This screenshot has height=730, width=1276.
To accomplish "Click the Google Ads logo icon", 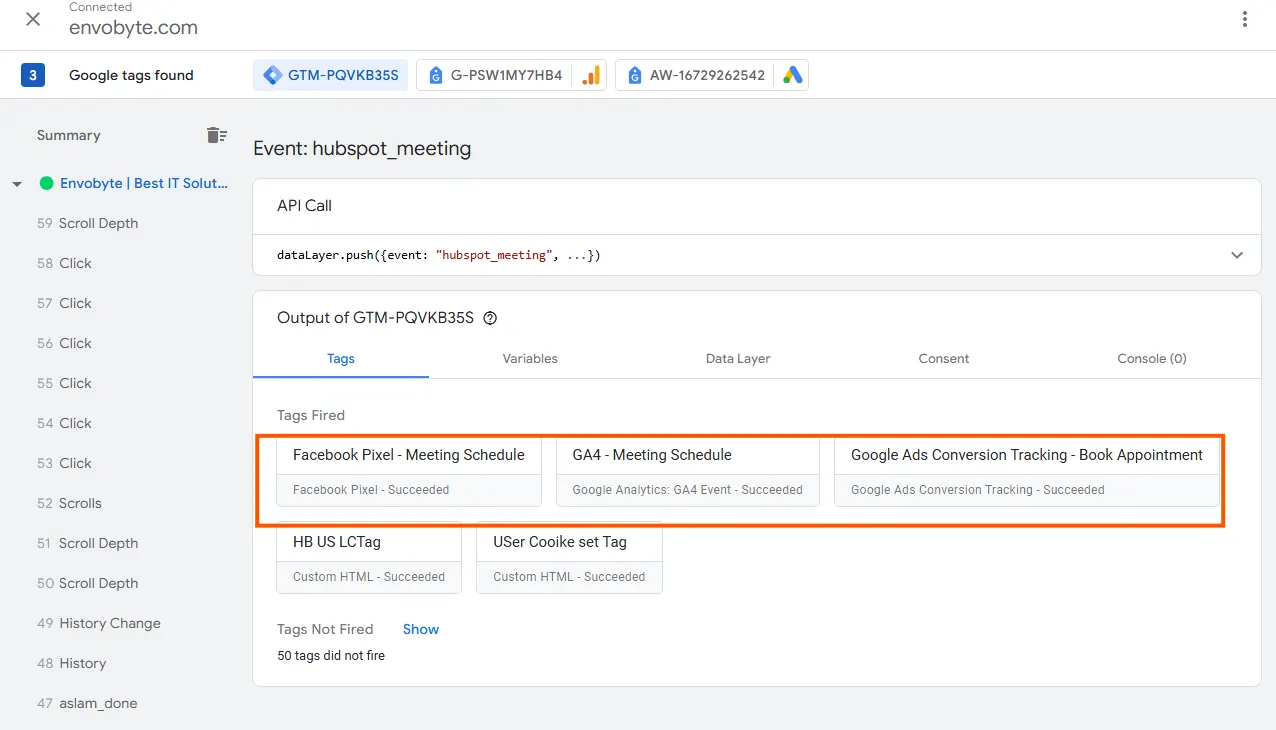I will (793, 75).
